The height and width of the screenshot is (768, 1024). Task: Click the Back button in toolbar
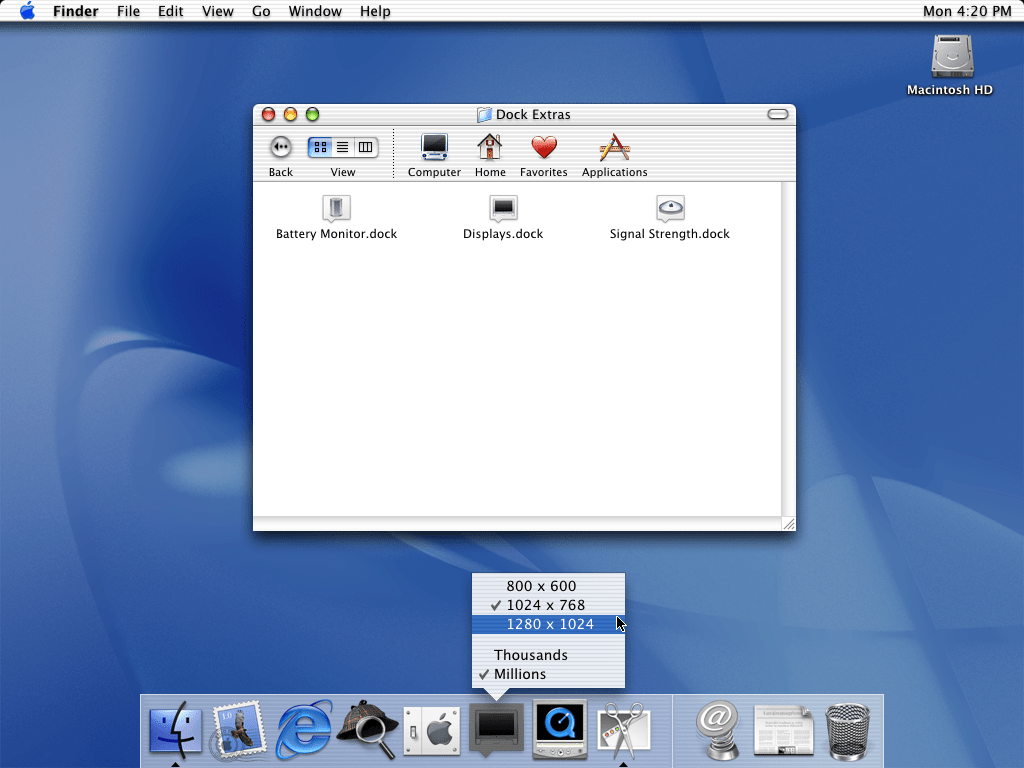point(281,147)
